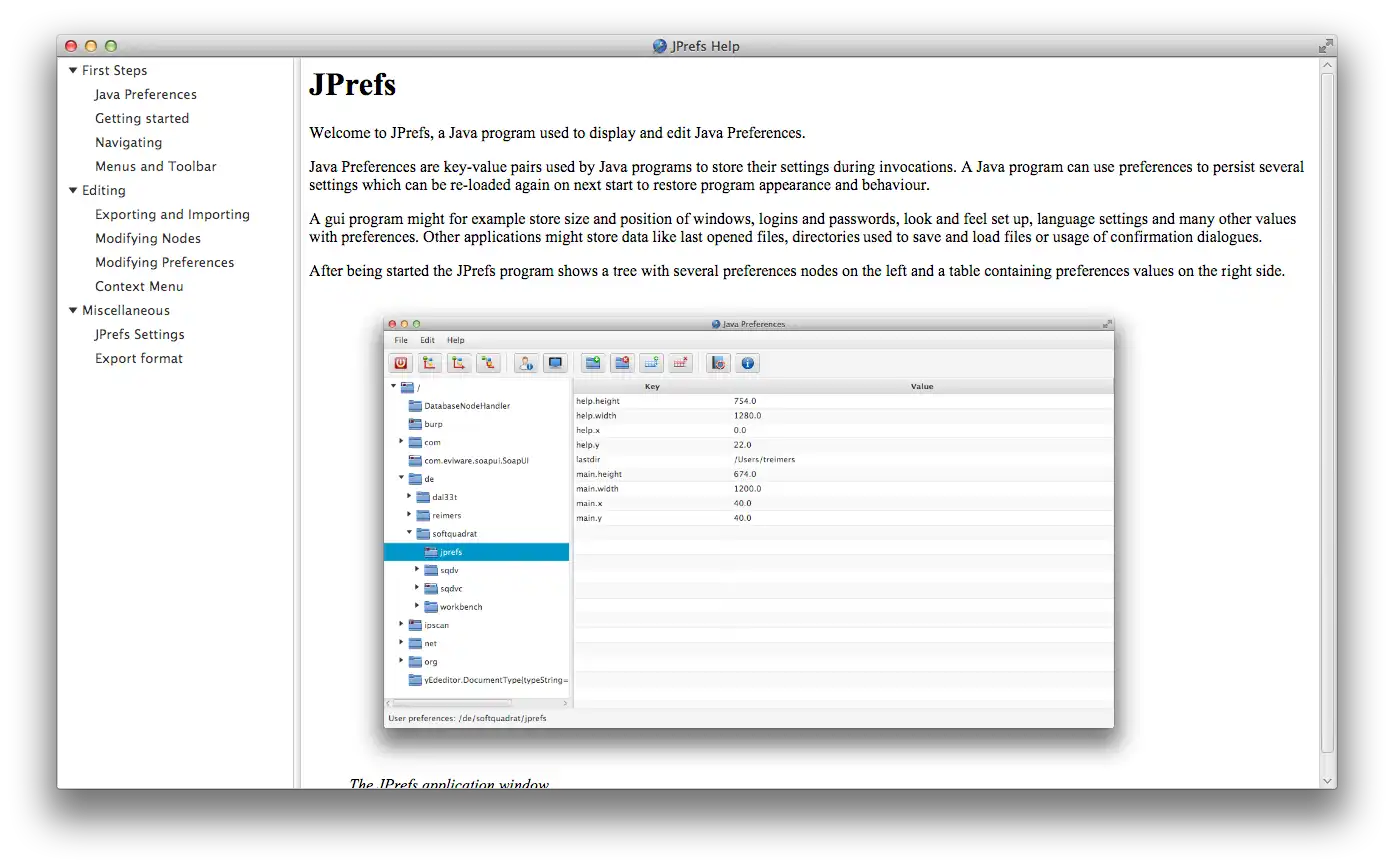This screenshot has width=1394, height=868.
Task: Click the folder icon beside DatabaseNodeHandler
Action: point(415,406)
